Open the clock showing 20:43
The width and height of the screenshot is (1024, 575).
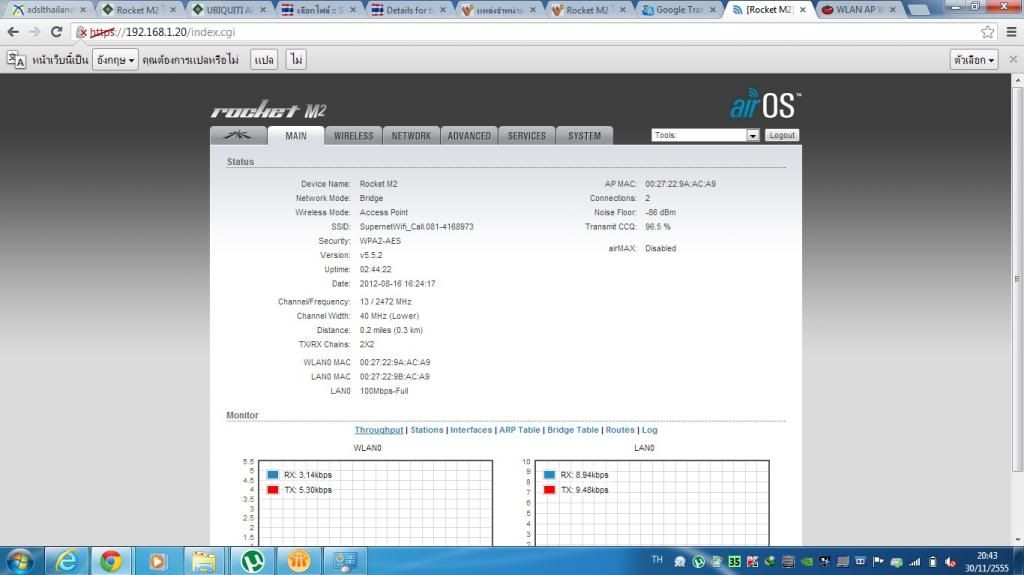pyautogui.click(x=987, y=561)
